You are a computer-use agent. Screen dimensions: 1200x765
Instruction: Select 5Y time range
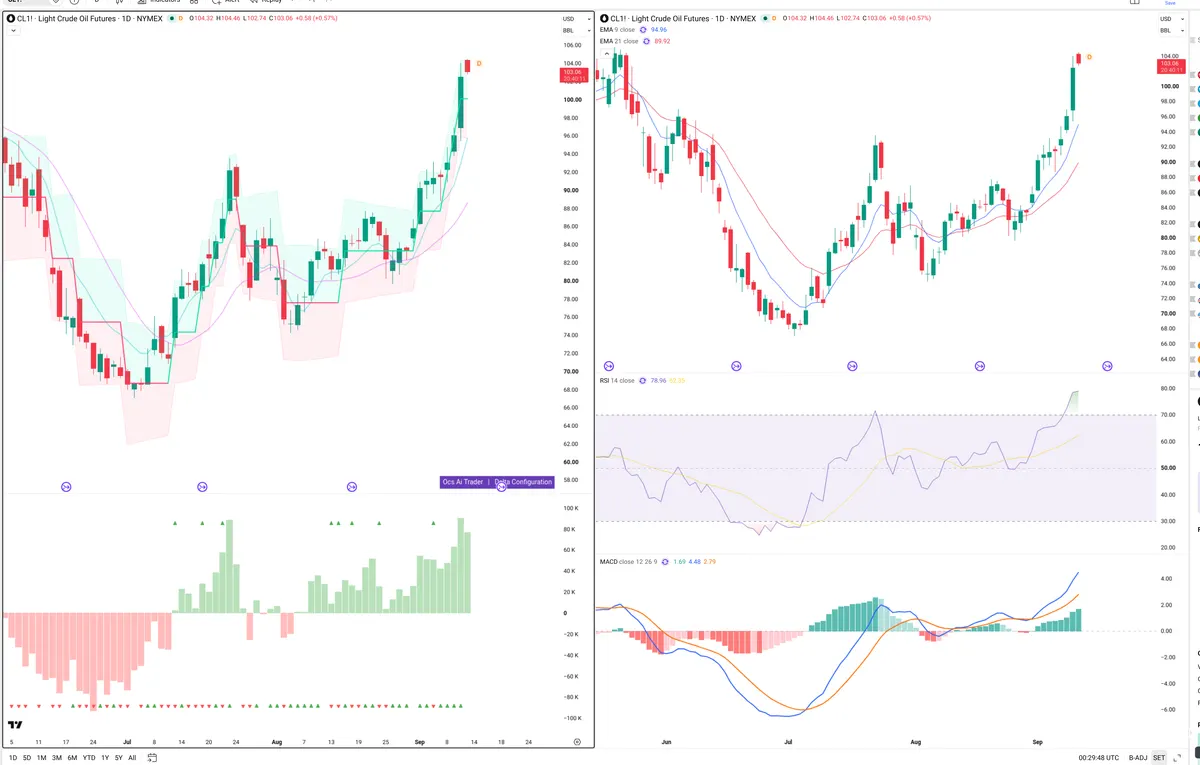pyautogui.click(x=118, y=758)
